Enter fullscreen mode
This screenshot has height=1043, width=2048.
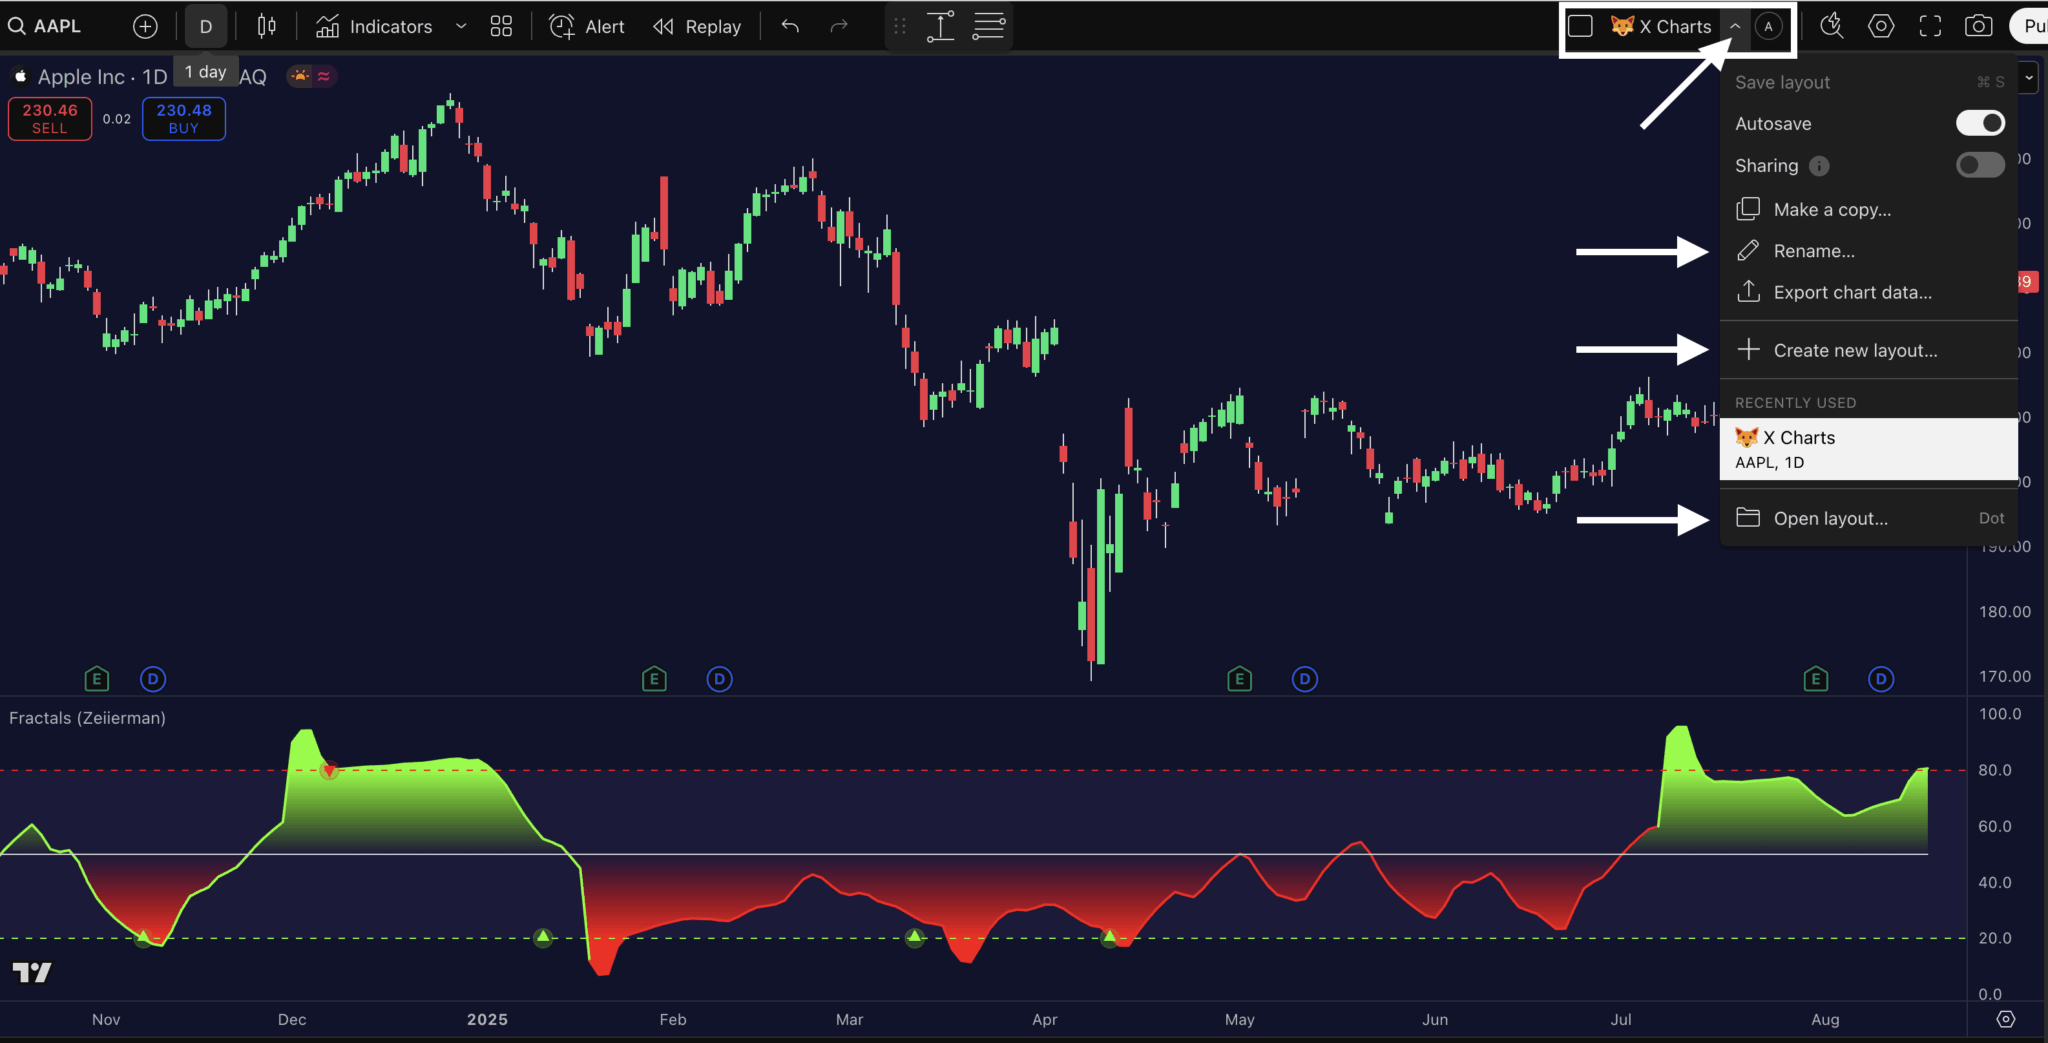(x=1929, y=26)
